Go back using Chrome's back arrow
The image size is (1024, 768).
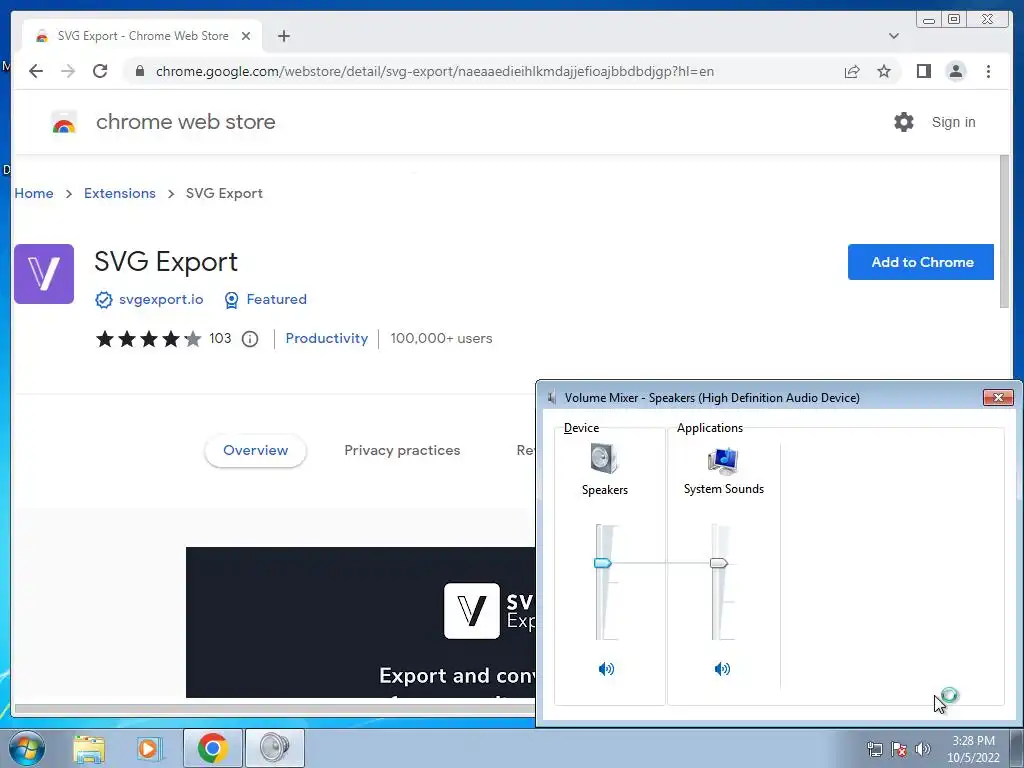coord(36,71)
